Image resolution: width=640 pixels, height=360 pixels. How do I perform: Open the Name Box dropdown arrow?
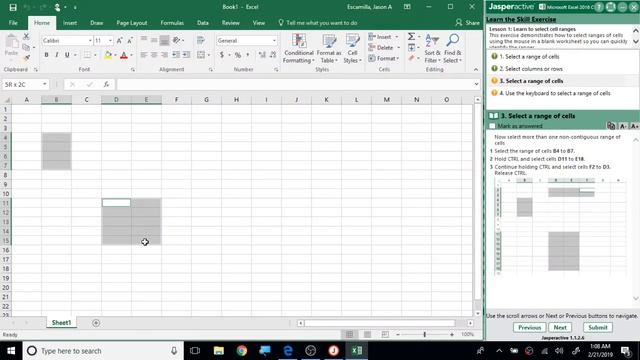44,84
